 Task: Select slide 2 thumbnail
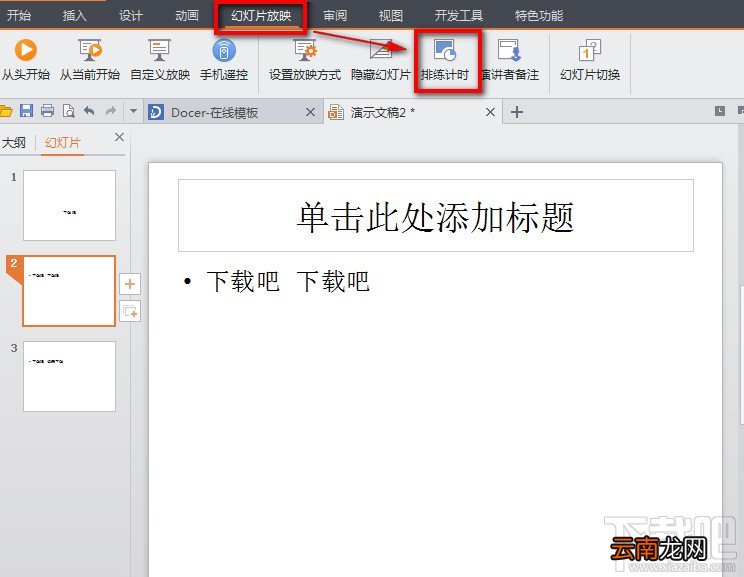69,291
